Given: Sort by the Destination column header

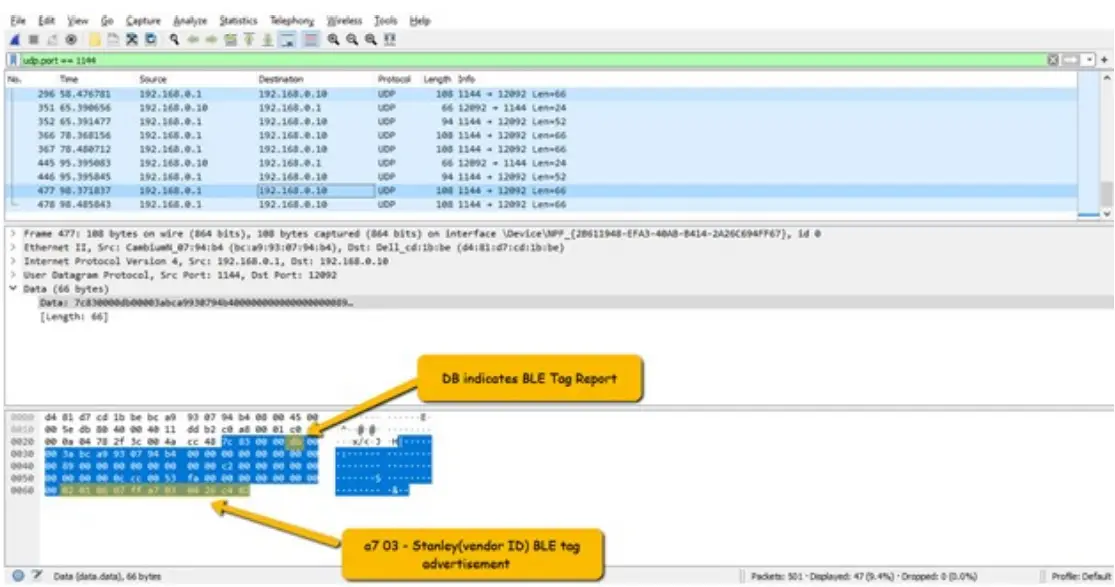Looking at the screenshot, I should (x=281, y=79).
